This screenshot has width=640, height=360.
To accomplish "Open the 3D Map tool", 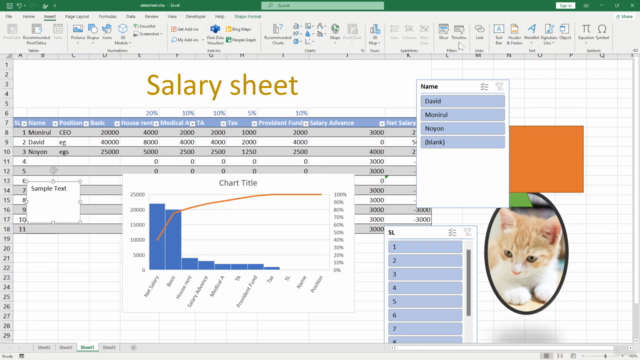I will pyautogui.click(x=374, y=34).
